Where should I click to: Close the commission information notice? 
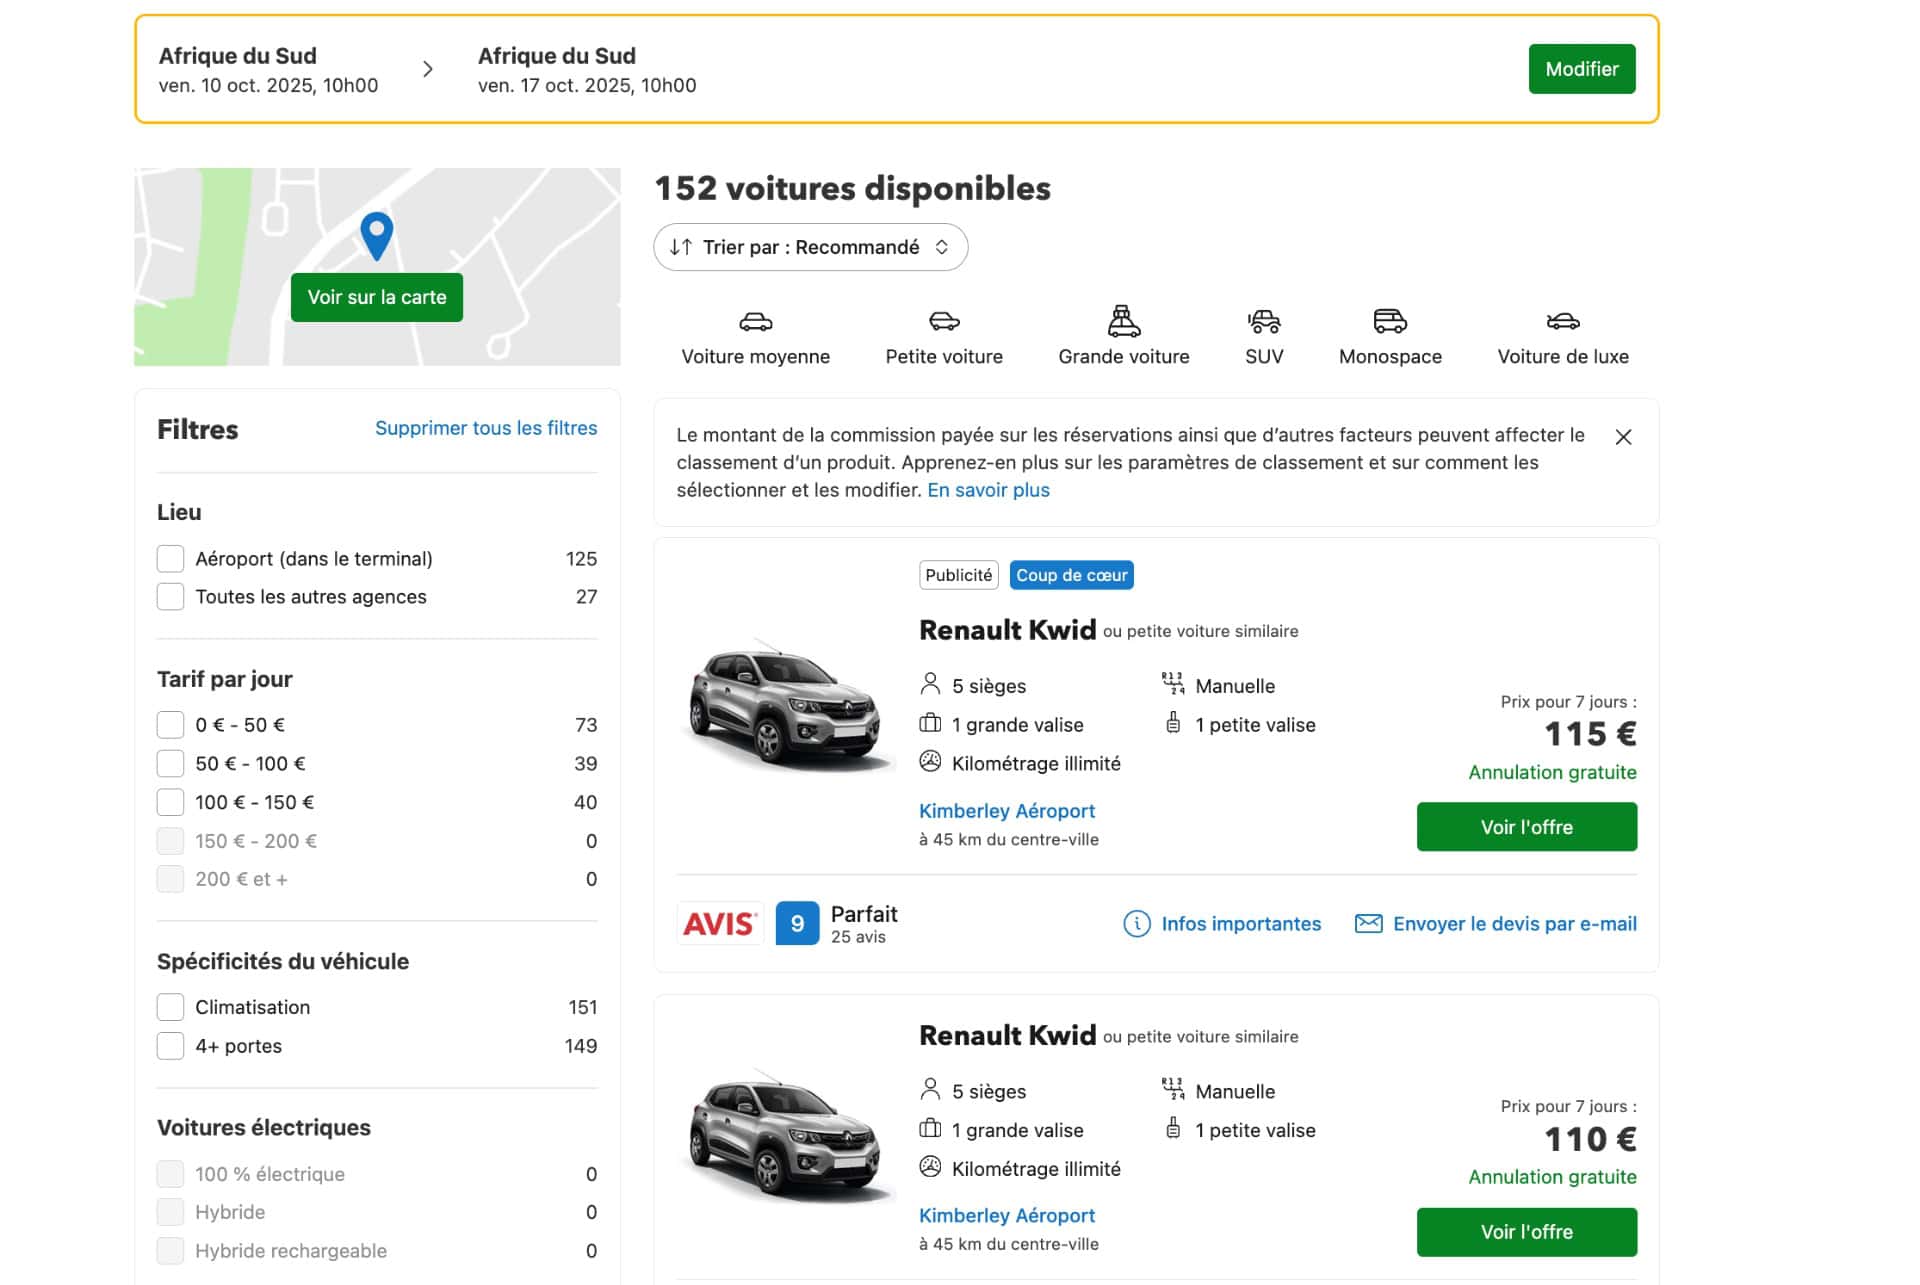click(1623, 437)
